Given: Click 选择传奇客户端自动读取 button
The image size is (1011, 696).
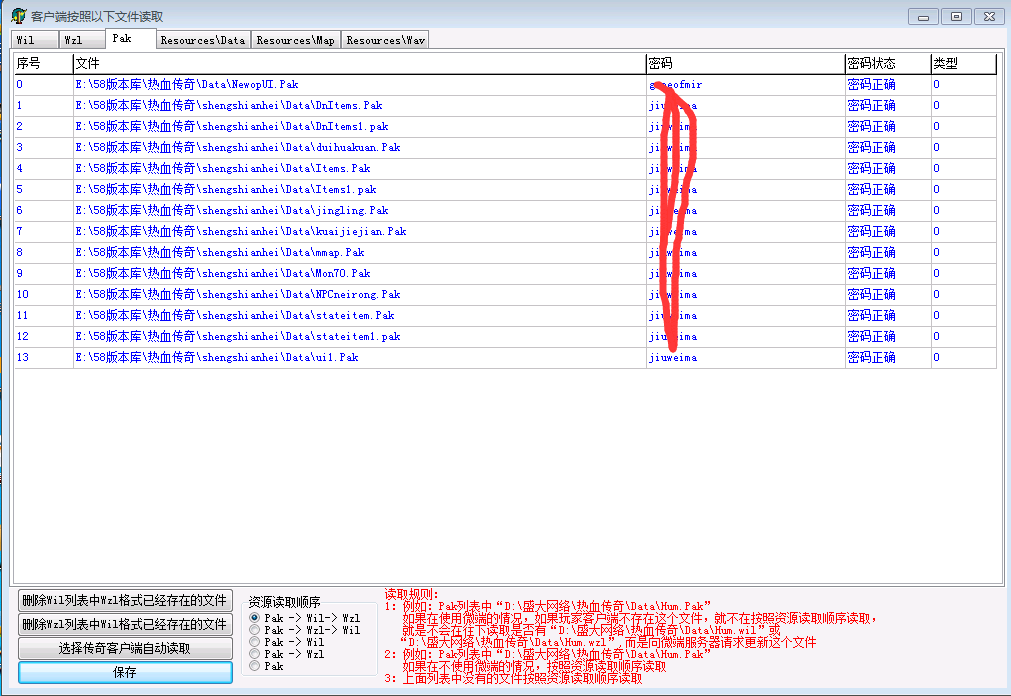Looking at the screenshot, I should point(125,648).
